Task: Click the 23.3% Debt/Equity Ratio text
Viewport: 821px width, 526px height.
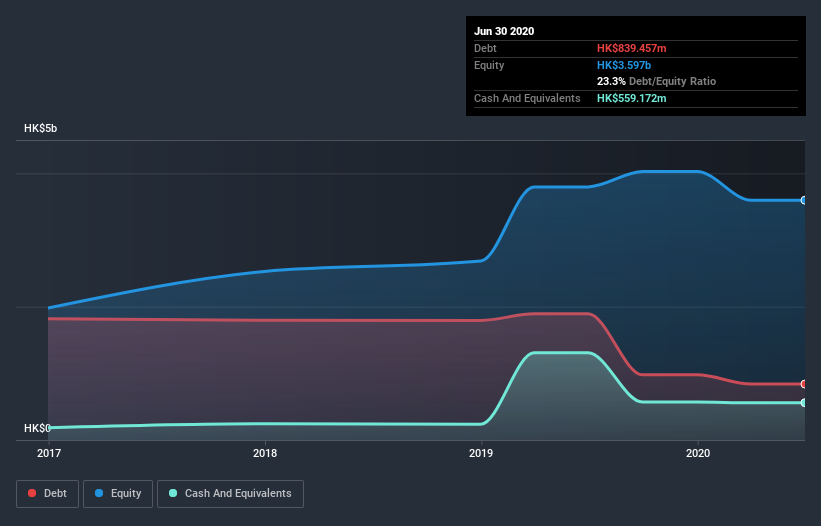Action: click(656, 81)
